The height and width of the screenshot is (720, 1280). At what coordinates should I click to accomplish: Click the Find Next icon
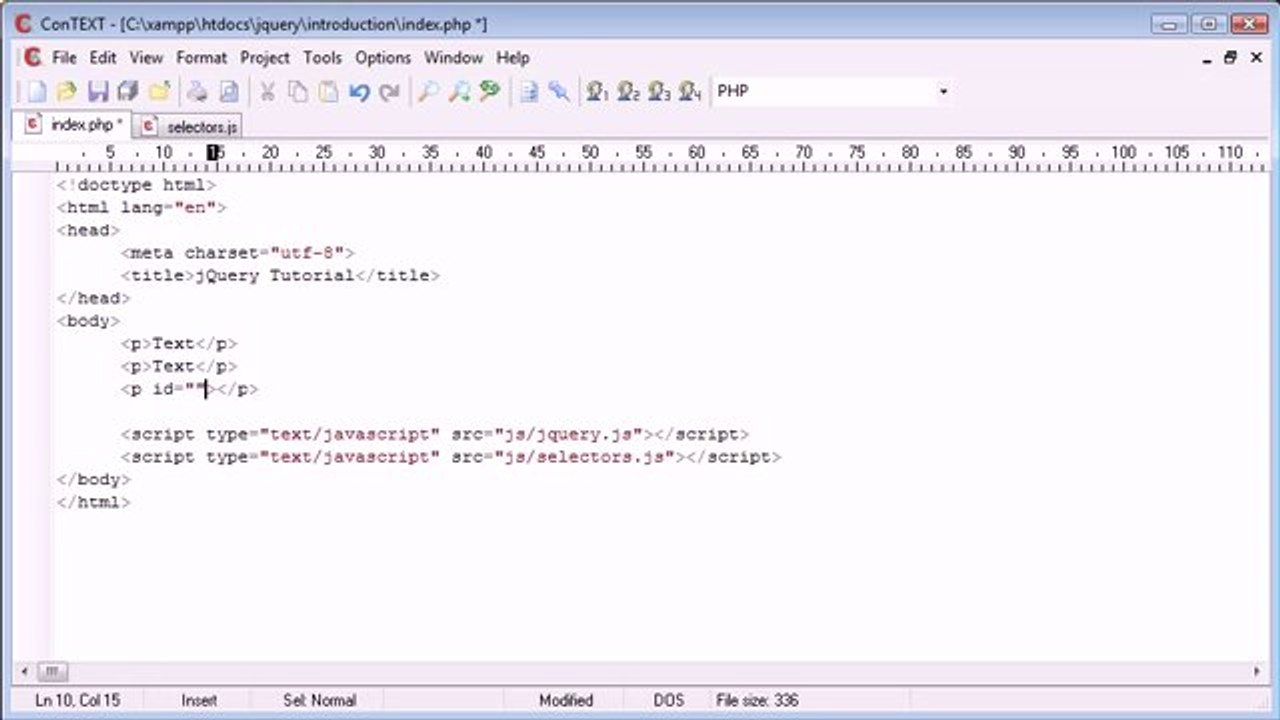(459, 92)
